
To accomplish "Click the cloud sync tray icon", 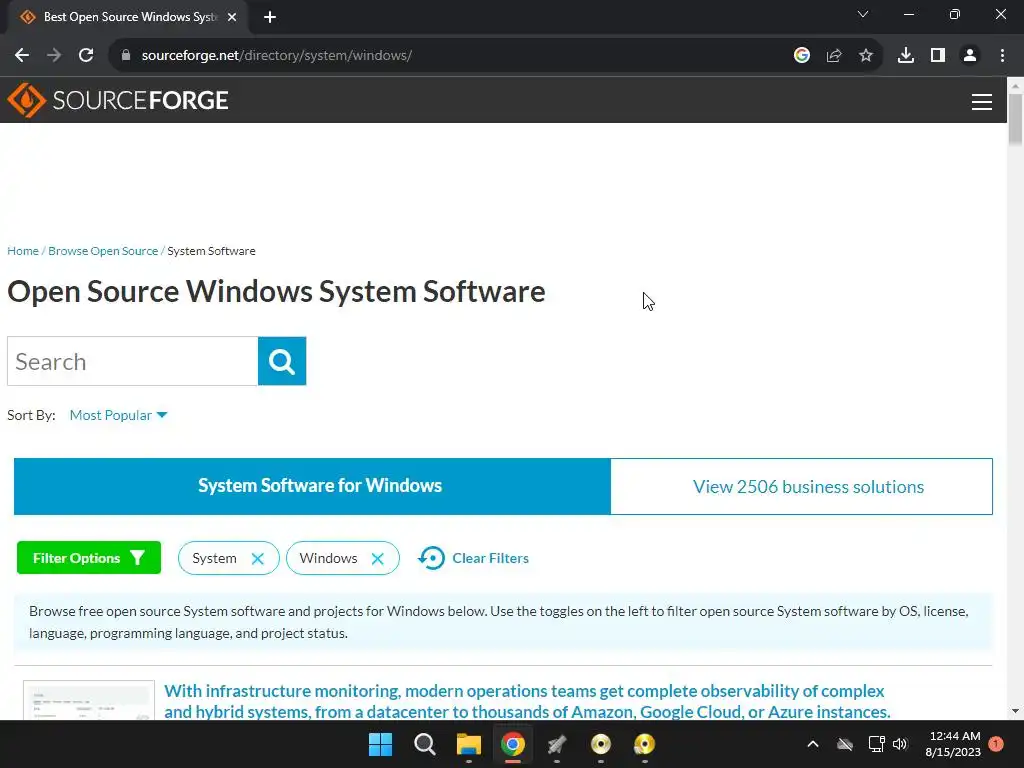I will pos(845,744).
